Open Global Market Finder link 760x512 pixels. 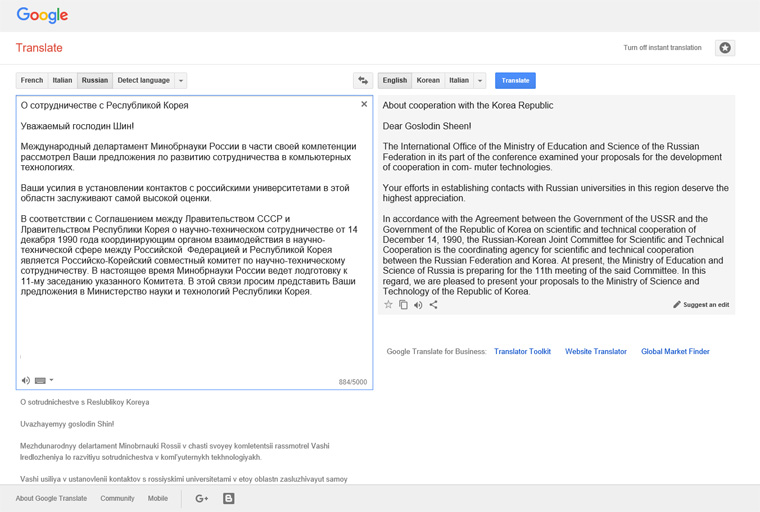[x=675, y=352]
